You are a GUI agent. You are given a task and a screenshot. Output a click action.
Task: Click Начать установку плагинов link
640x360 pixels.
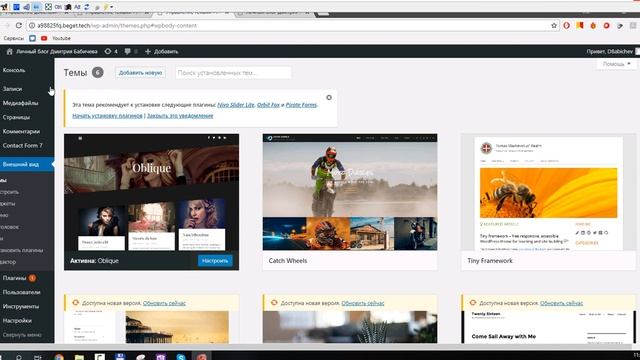pyautogui.click(x=107, y=116)
